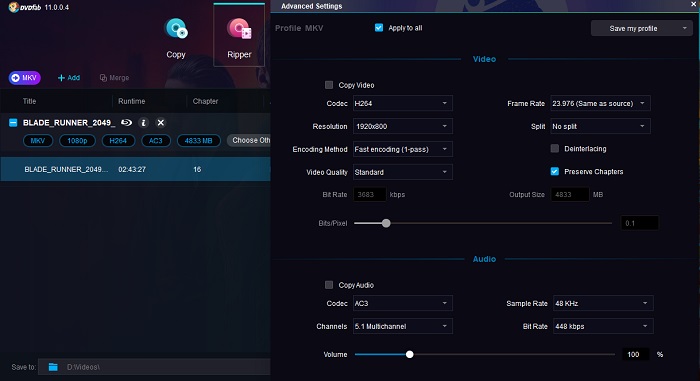Click the Merge button
This screenshot has width=700, height=381.
[x=114, y=78]
